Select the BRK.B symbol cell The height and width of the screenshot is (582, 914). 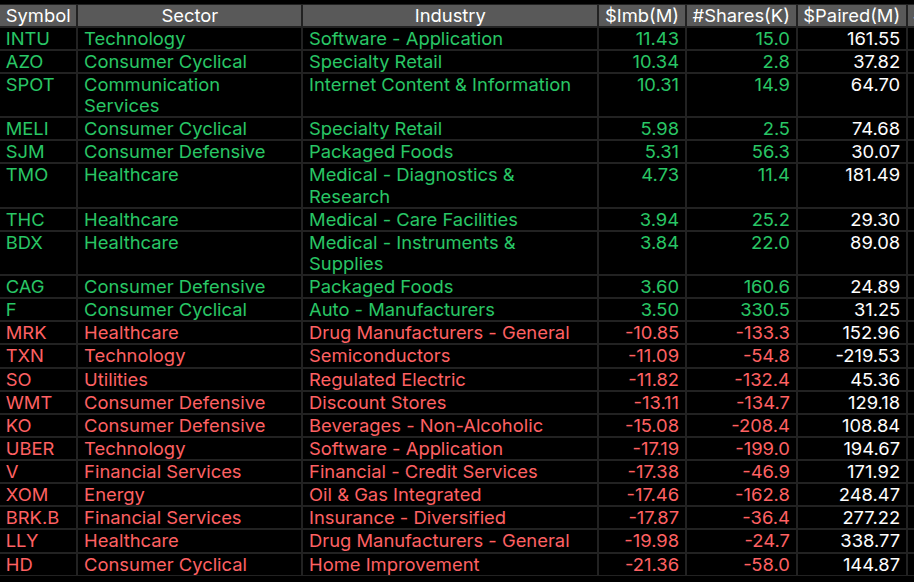(x=38, y=518)
